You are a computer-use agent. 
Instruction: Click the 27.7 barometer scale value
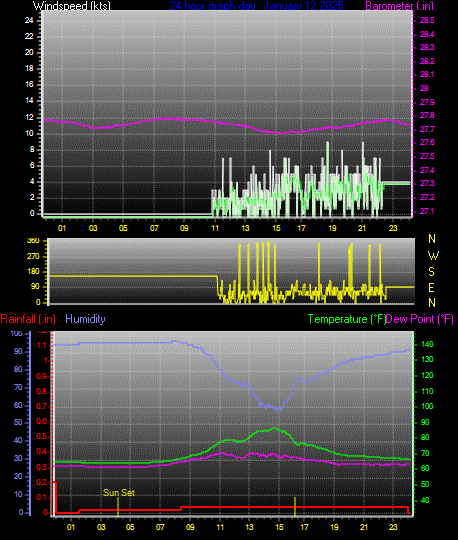point(427,129)
